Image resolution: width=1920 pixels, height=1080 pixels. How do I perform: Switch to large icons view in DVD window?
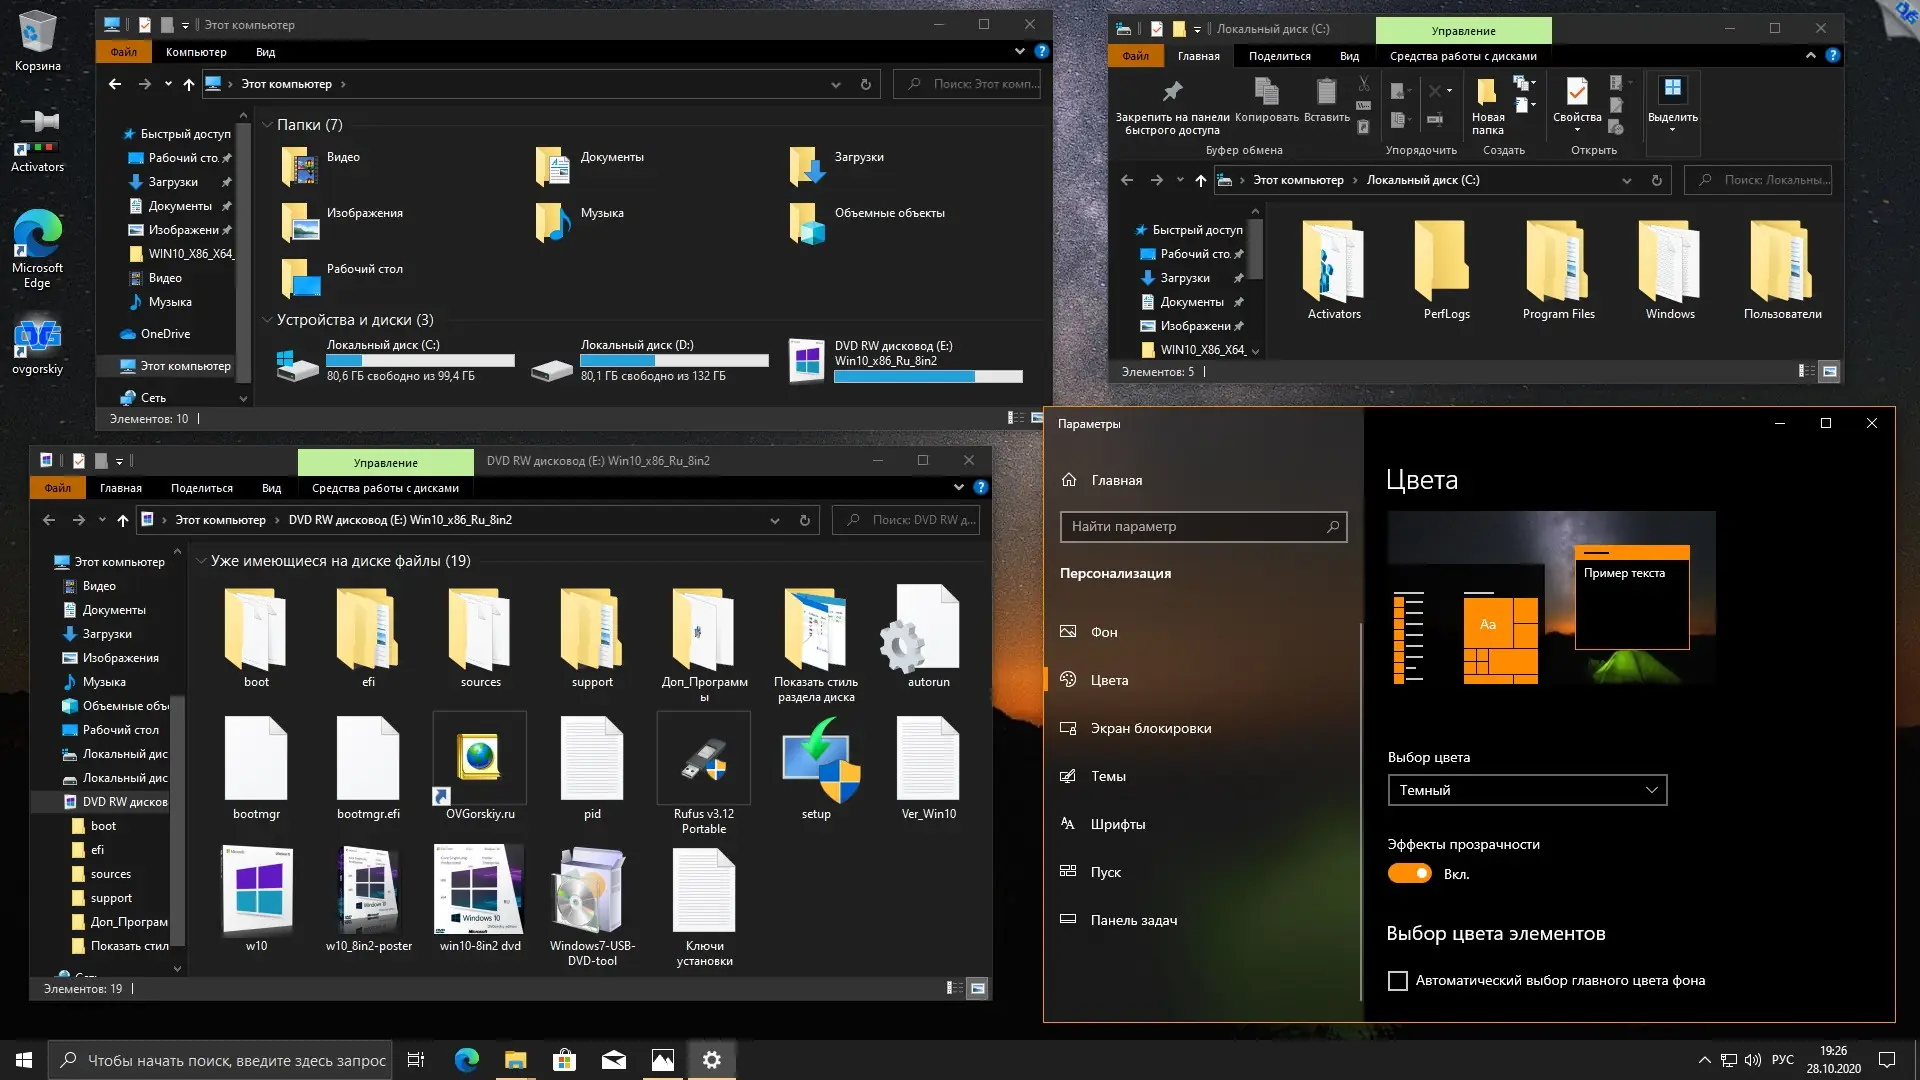pyautogui.click(x=977, y=989)
